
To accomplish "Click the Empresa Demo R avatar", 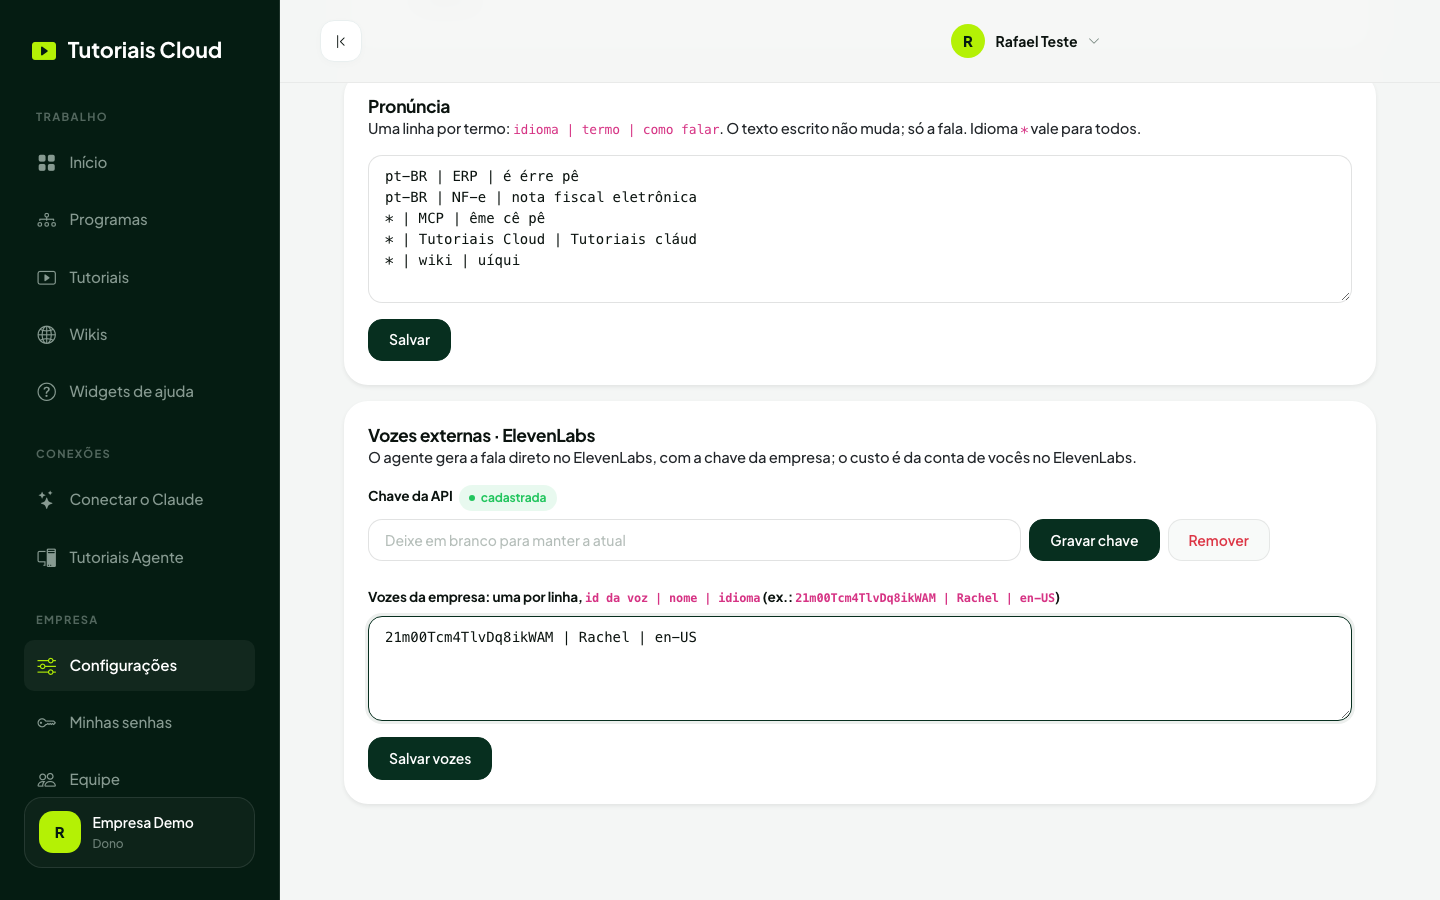I will pyautogui.click(x=60, y=832).
